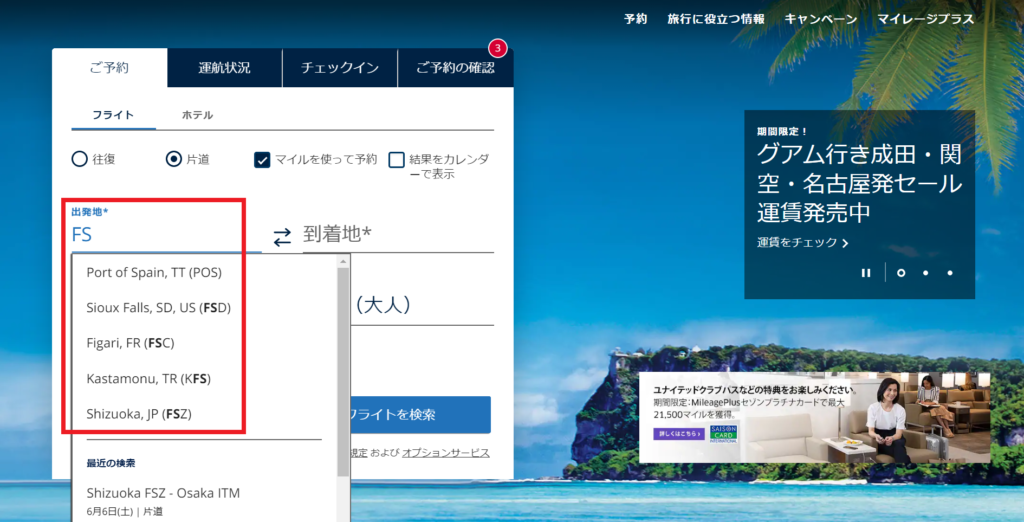Choose Sioux Falls, SD, US (FSD) suggestion
This screenshot has height=522, width=1024.
158,307
